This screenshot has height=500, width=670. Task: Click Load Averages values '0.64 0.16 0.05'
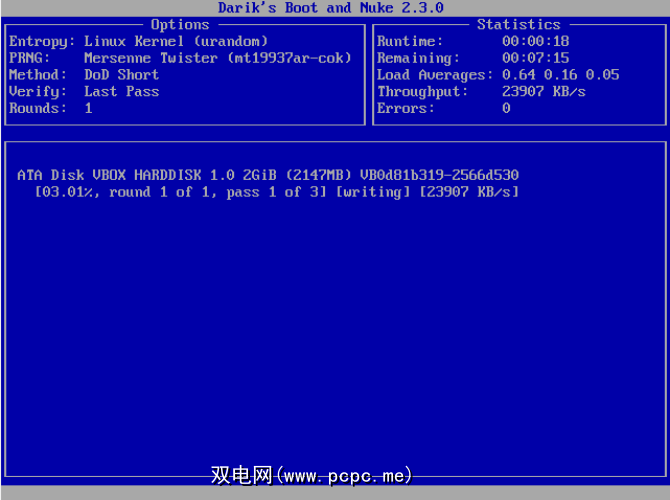[x=561, y=75]
